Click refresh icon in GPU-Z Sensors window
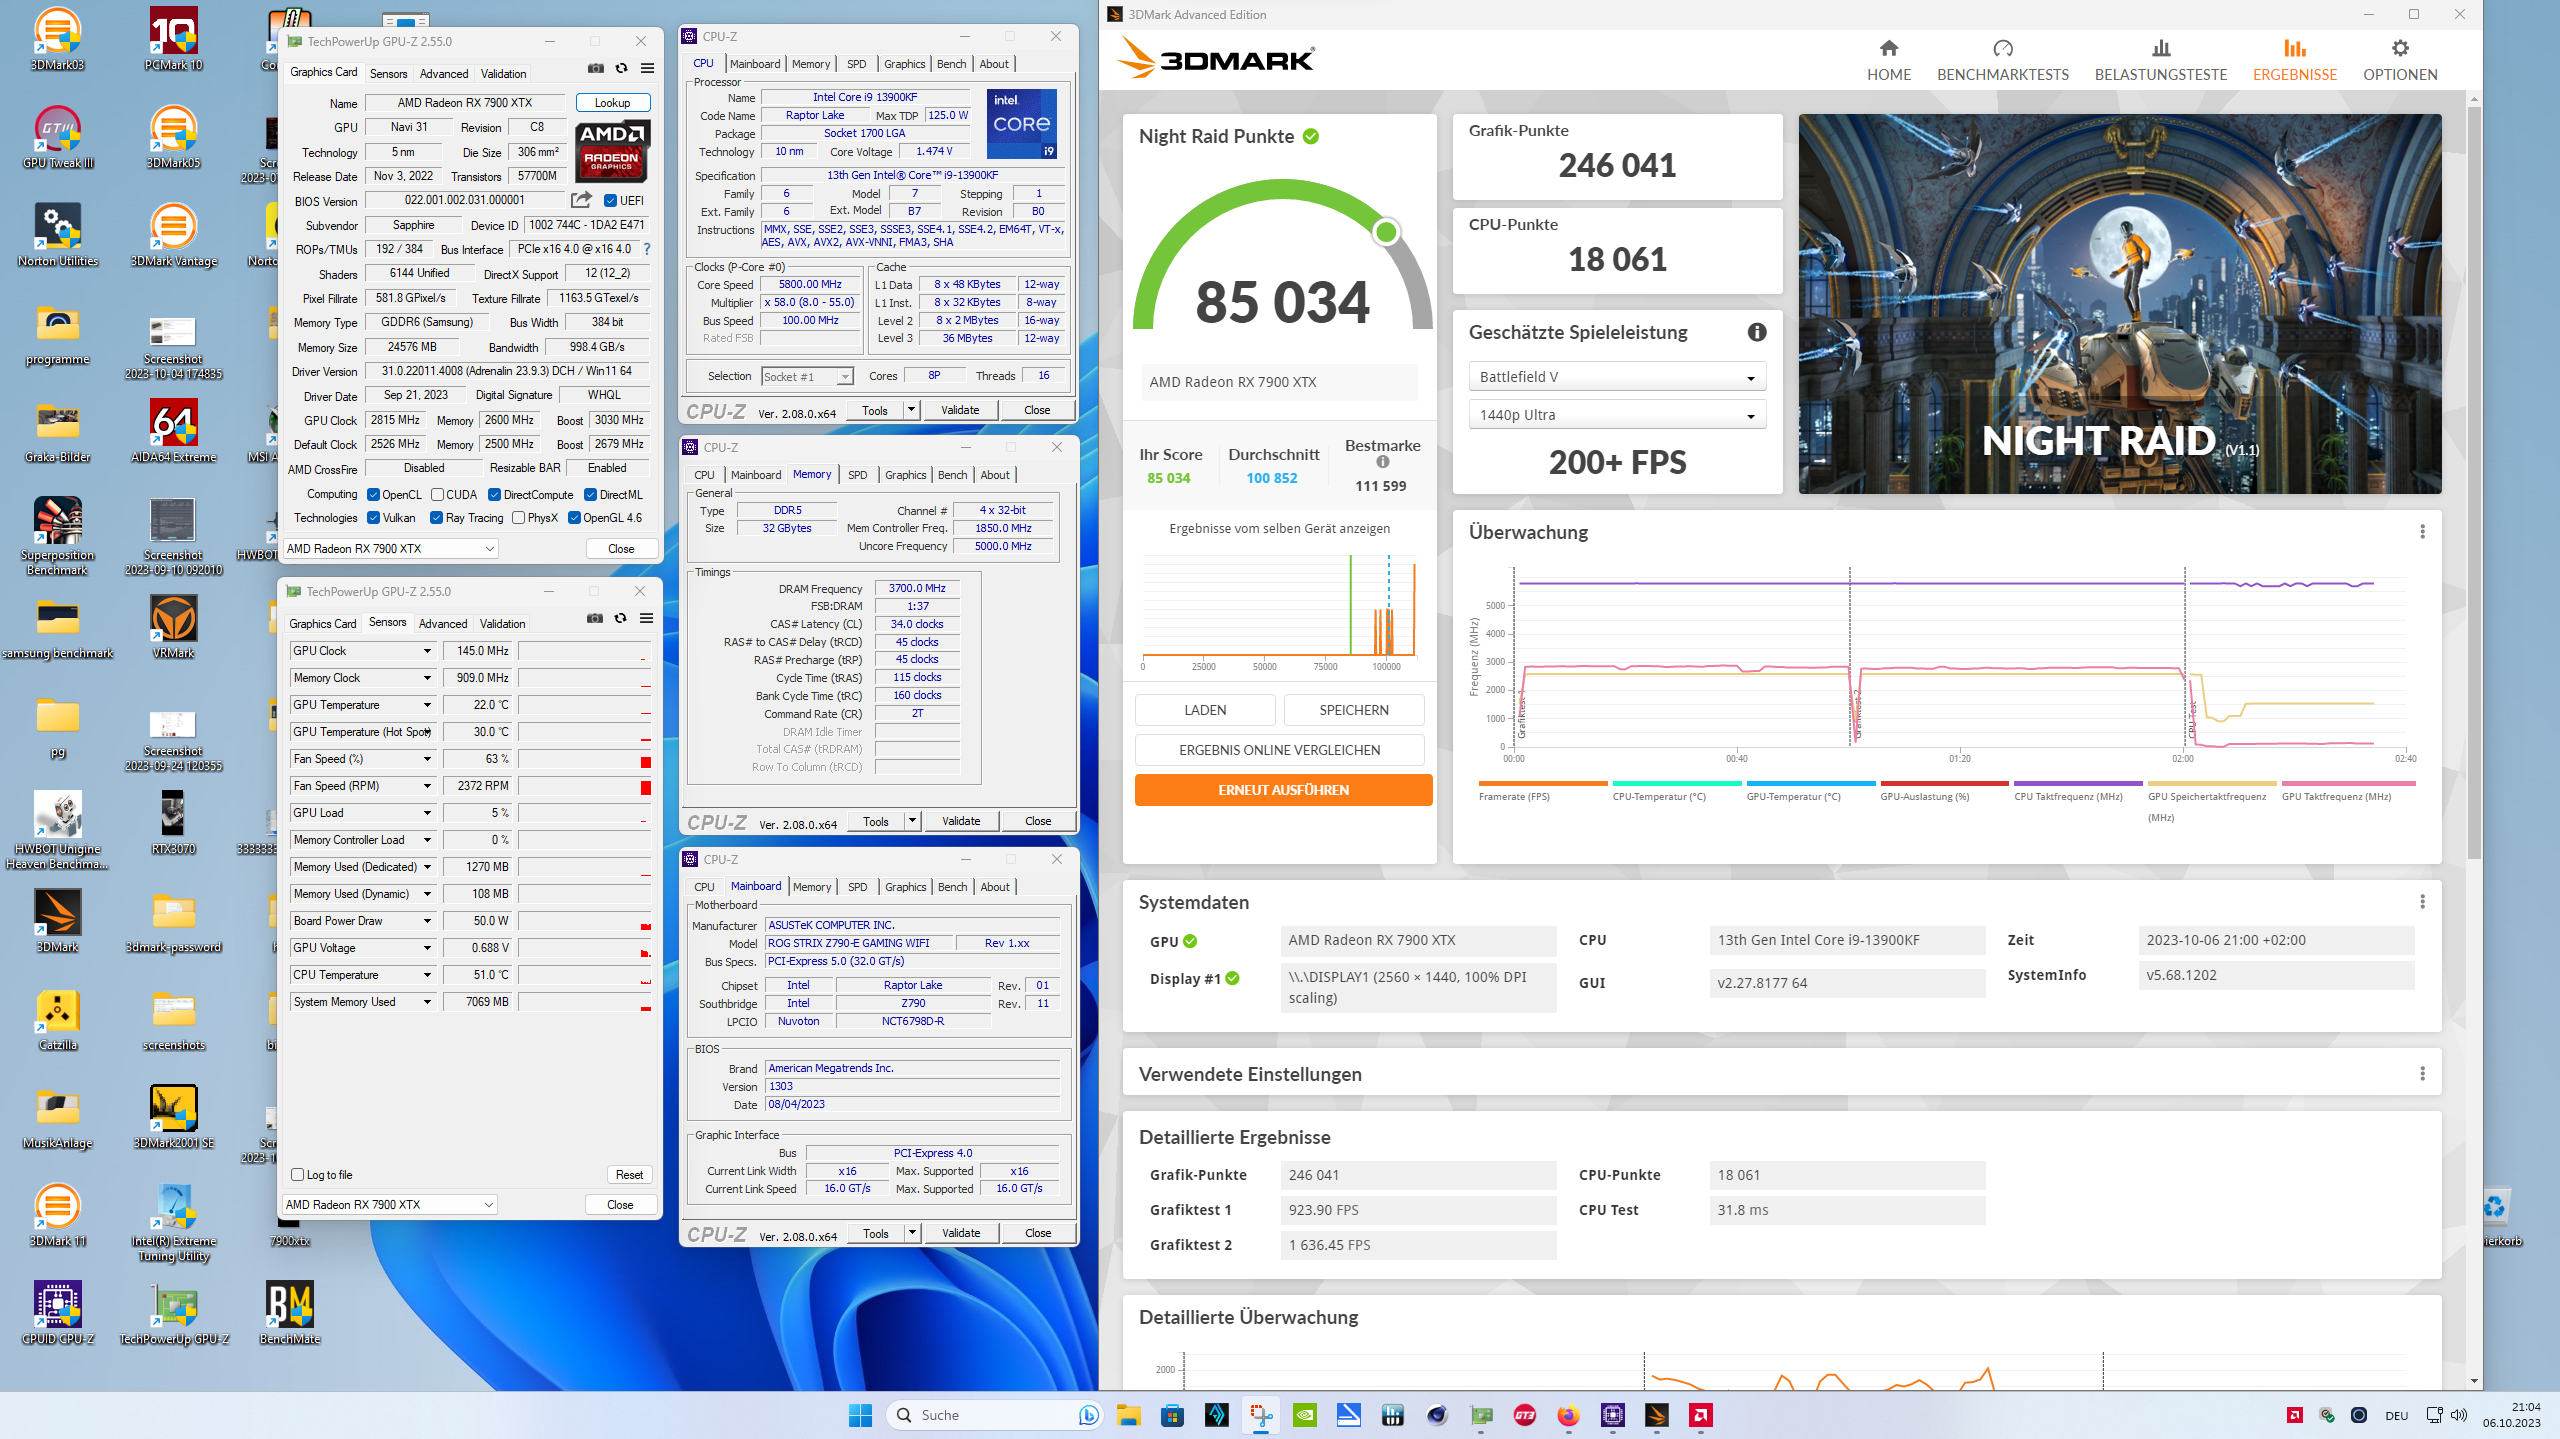 (x=620, y=619)
